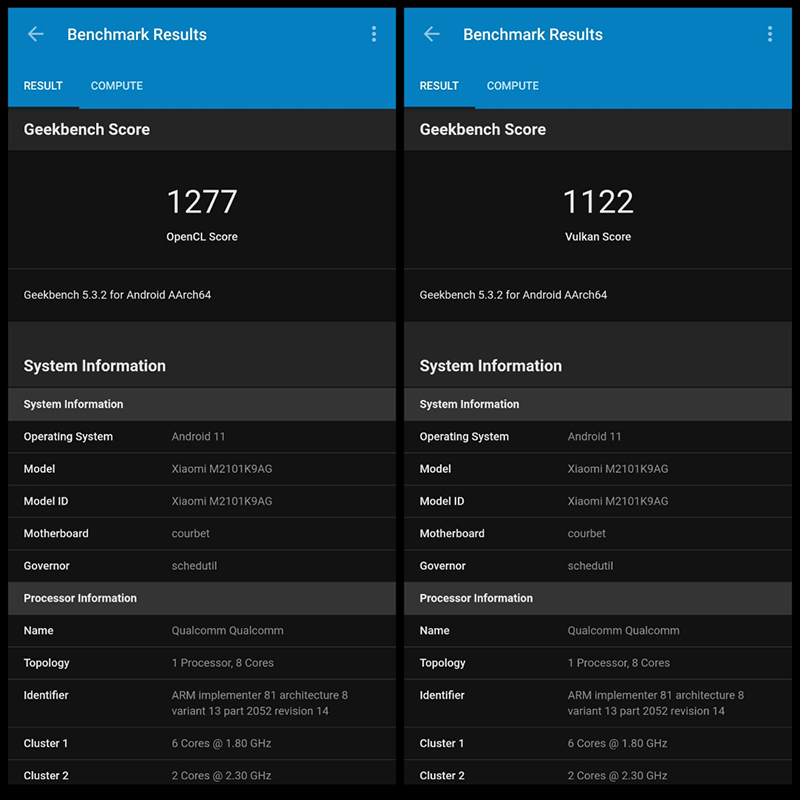Click 'Geekbench 5.3.2 for Android AArch64' in OpenCL panel
The height and width of the screenshot is (800, 800).
(117, 295)
